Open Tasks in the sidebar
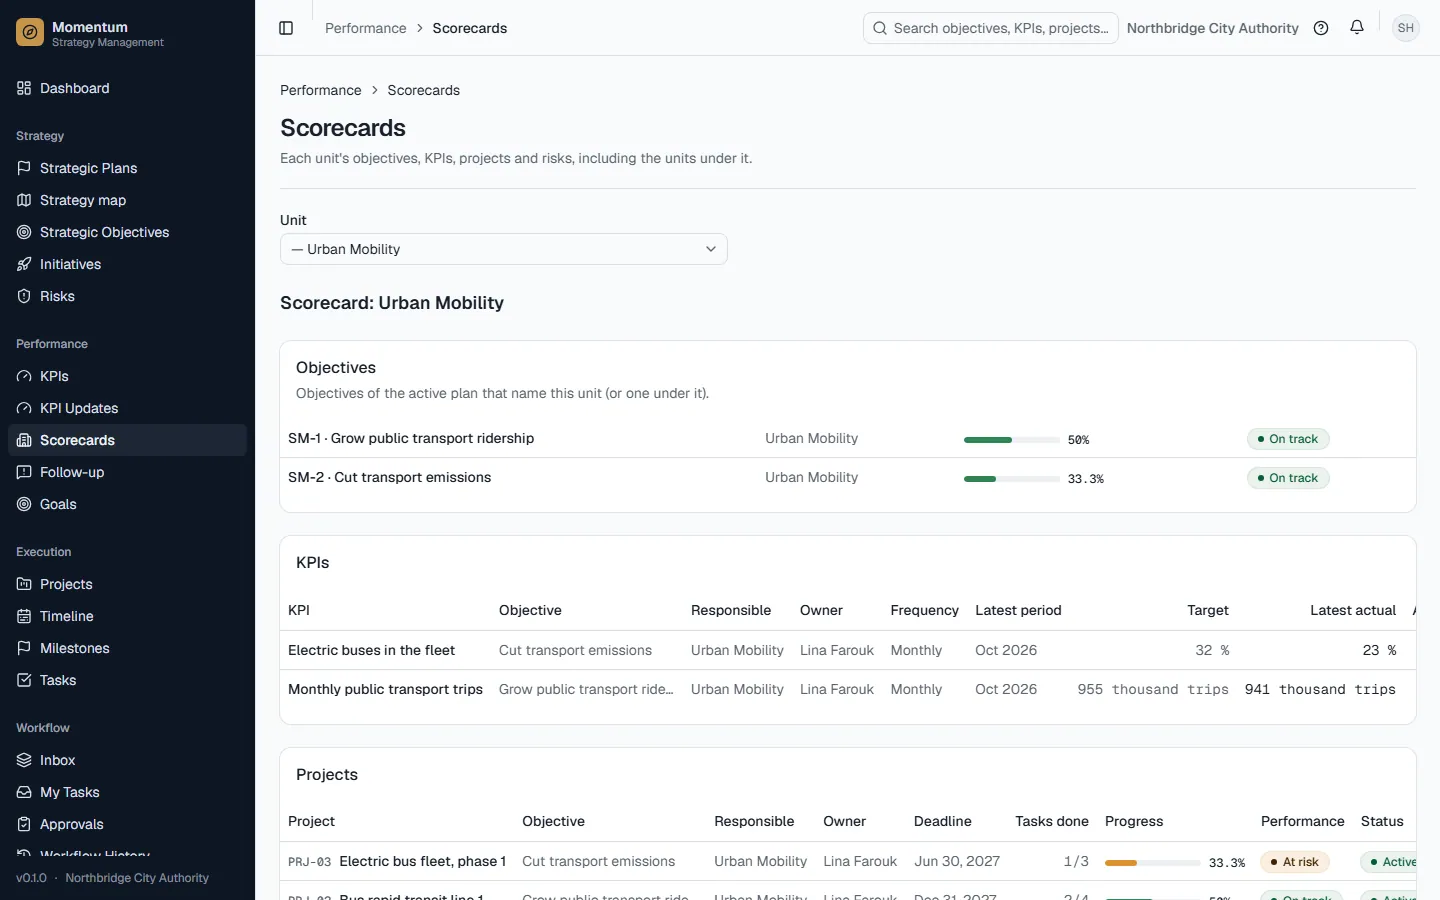This screenshot has height=900, width=1440. coord(127,680)
